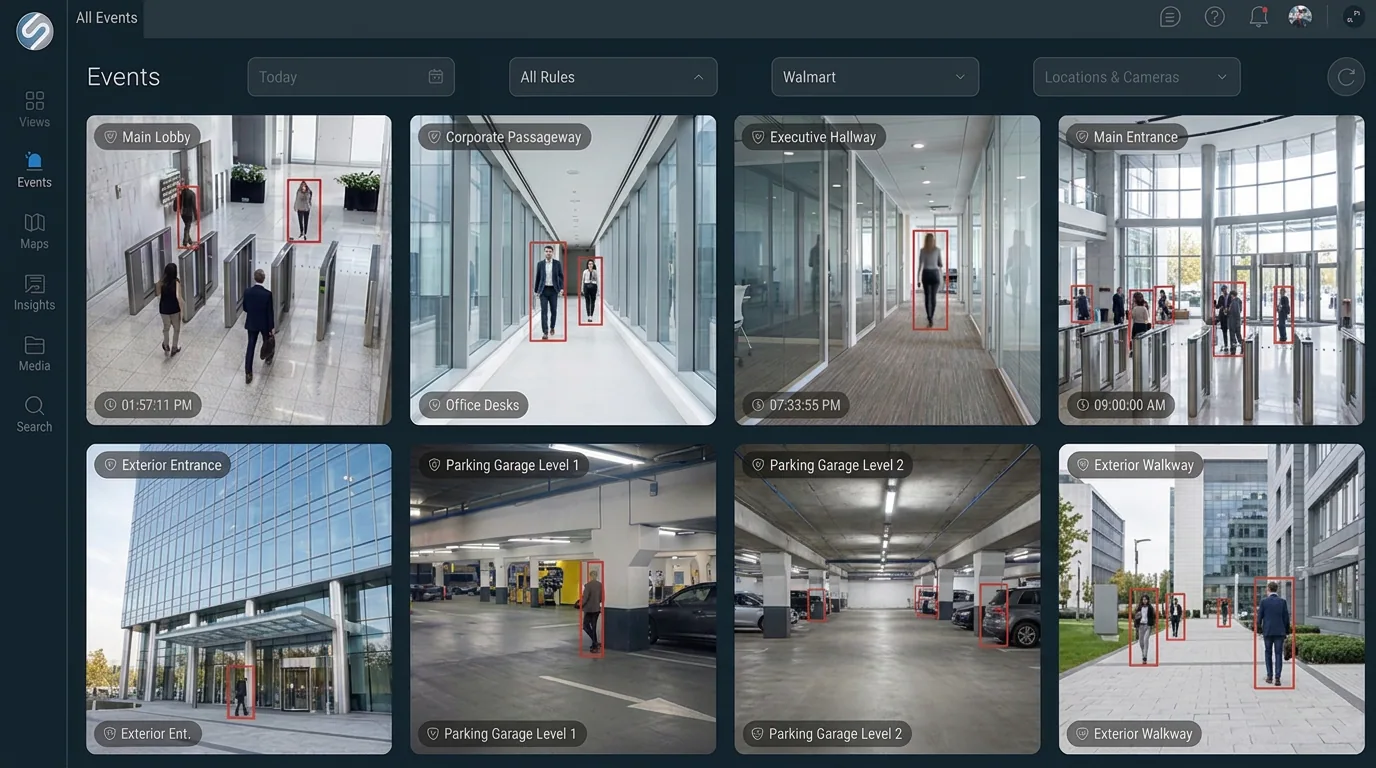Click the Exterior Ent. bottom label

tap(148, 734)
